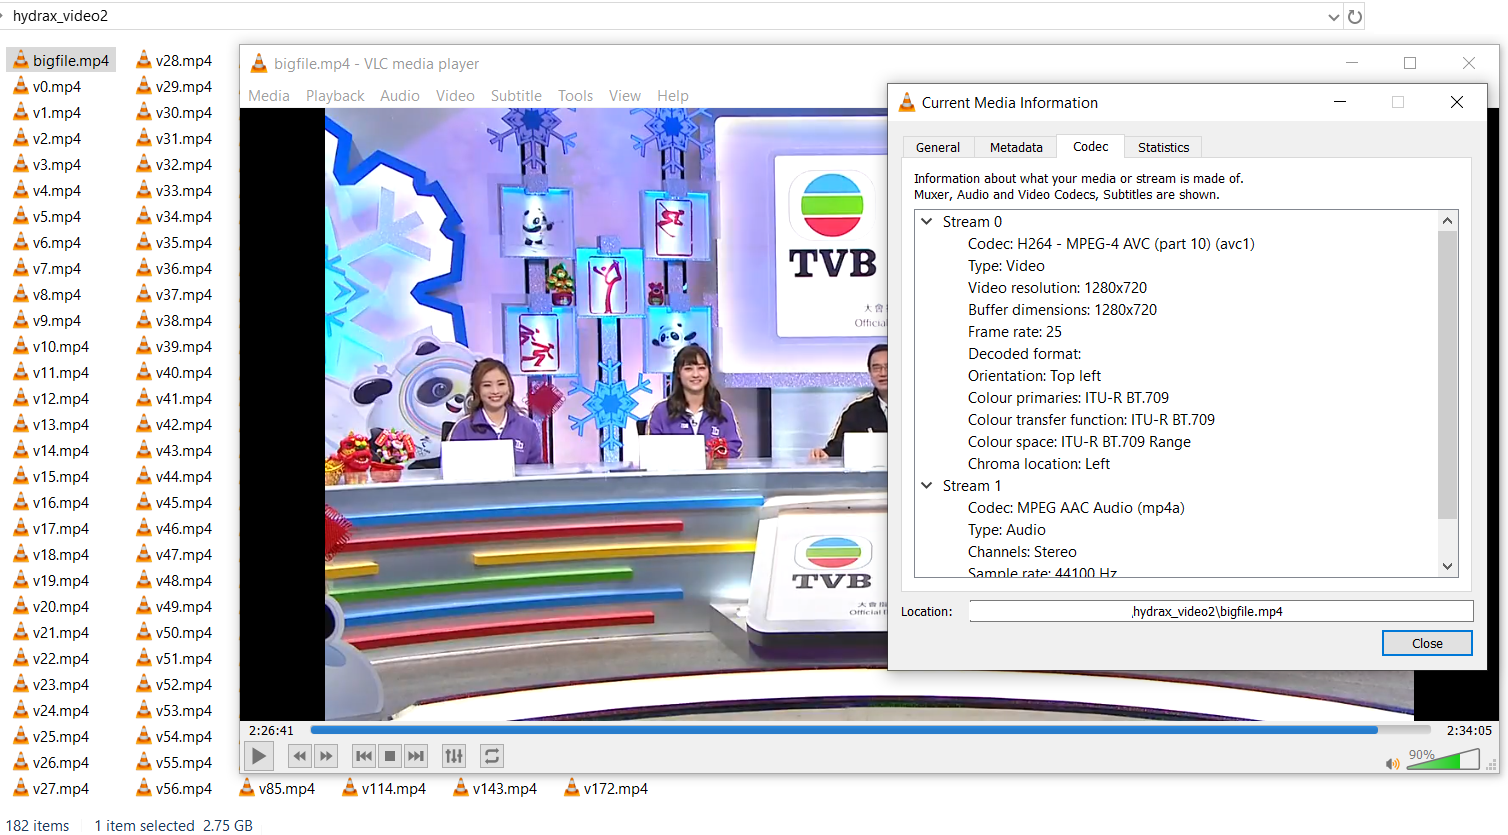Click the VLC cone icon for v10.mp4
The image size is (1508, 835).
[x=20, y=346]
